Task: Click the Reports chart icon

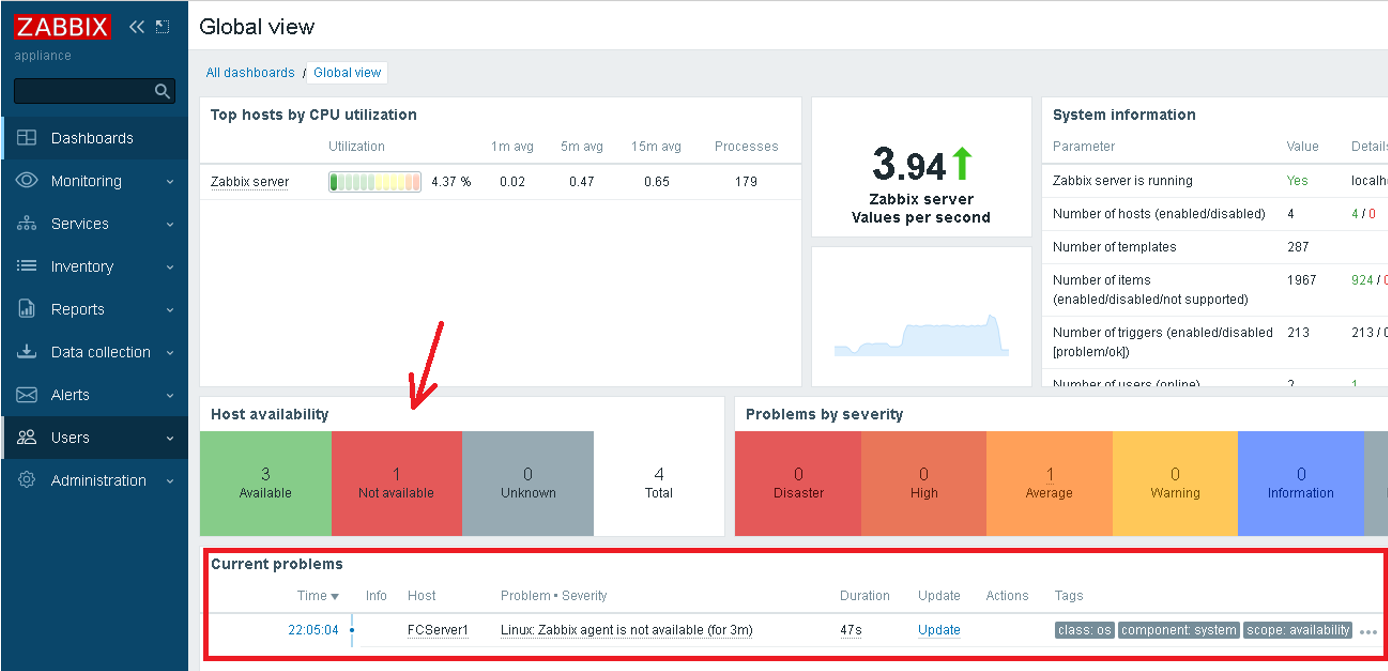Action: click(x=27, y=309)
